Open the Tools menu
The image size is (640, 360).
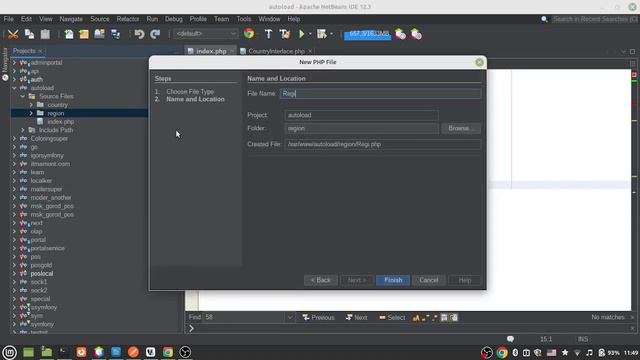tap(244, 19)
